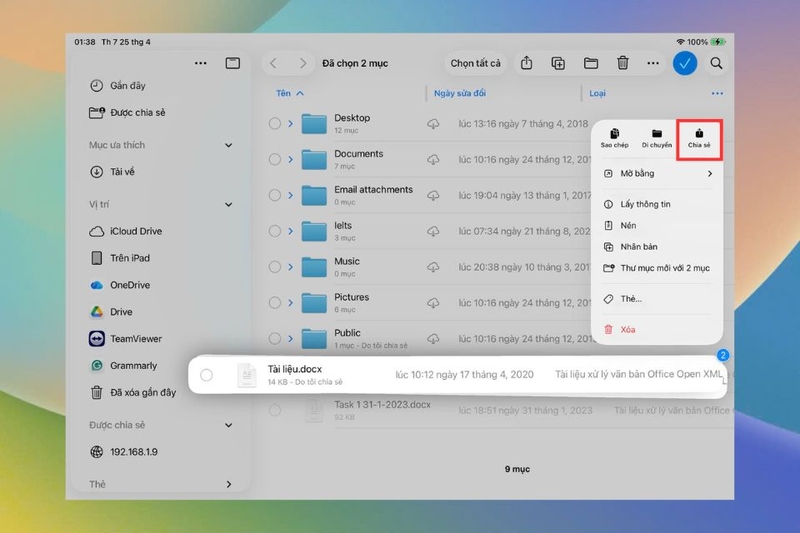This screenshot has height=533, width=800.
Task: Collapse the Mục ưa thích section
Action: point(229,145)
